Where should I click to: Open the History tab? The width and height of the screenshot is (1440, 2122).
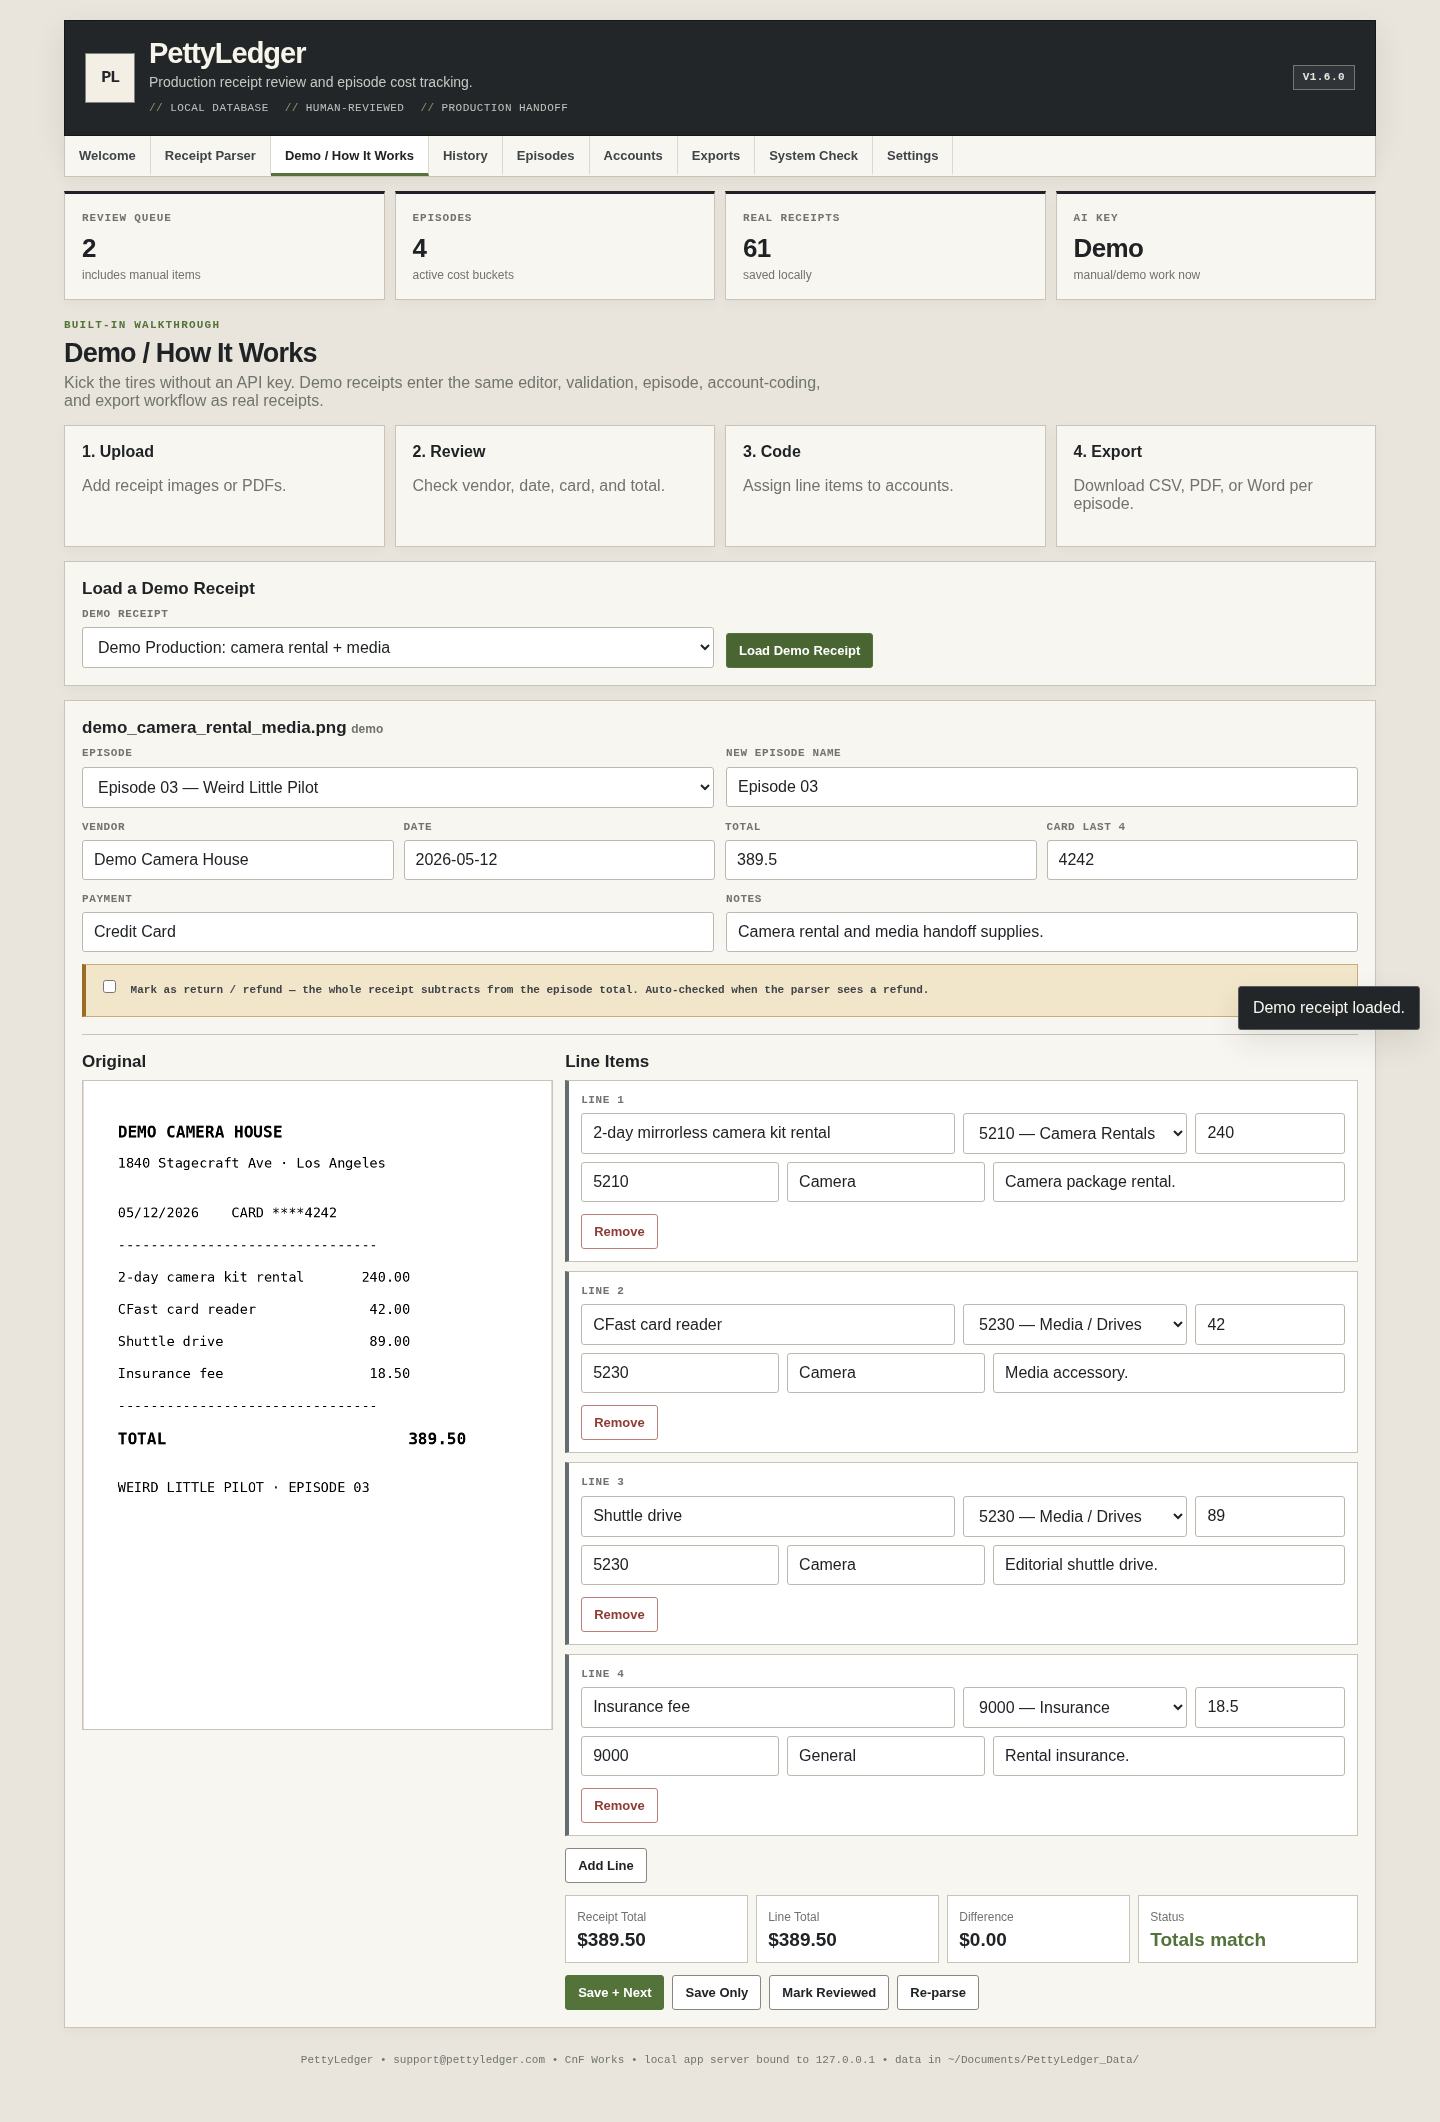[x=465, y=156]
